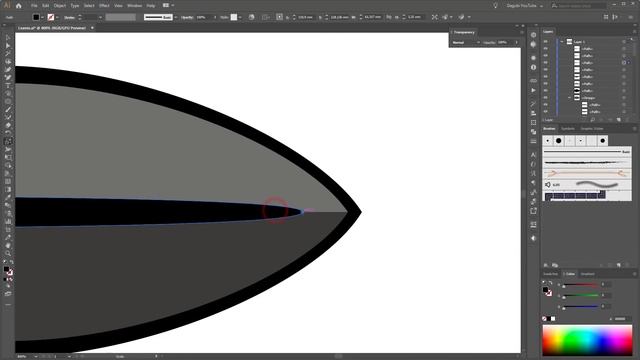The image size is (640, 360).
Task: Open the Window menu
Action: pos(134,6)
